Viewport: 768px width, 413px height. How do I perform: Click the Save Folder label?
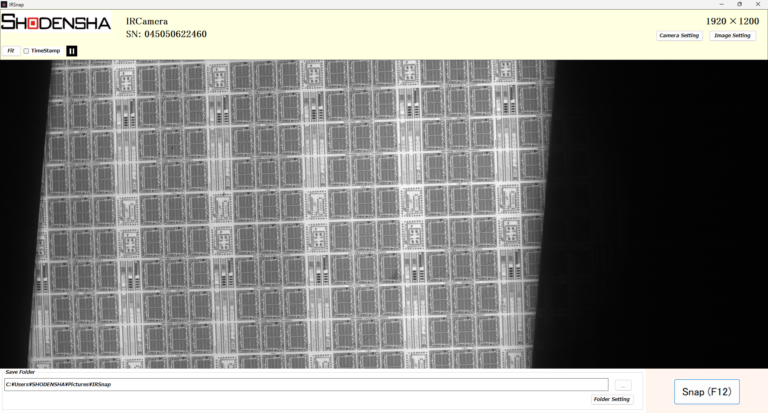click(20, 372)
